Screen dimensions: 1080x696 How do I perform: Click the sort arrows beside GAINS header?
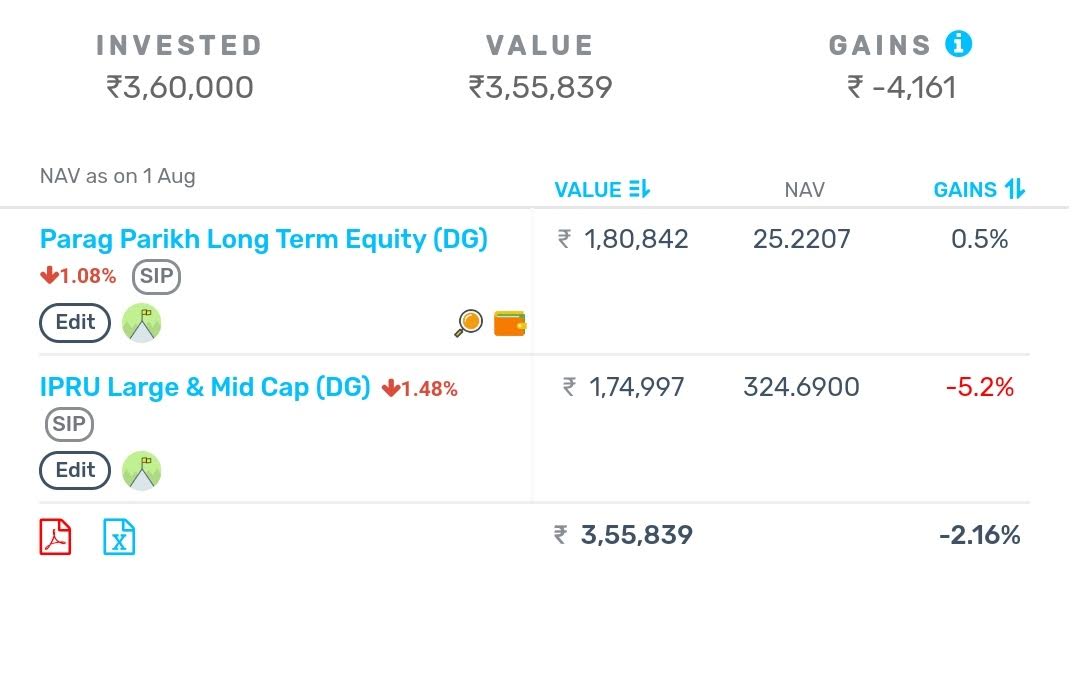[1014, 188]
